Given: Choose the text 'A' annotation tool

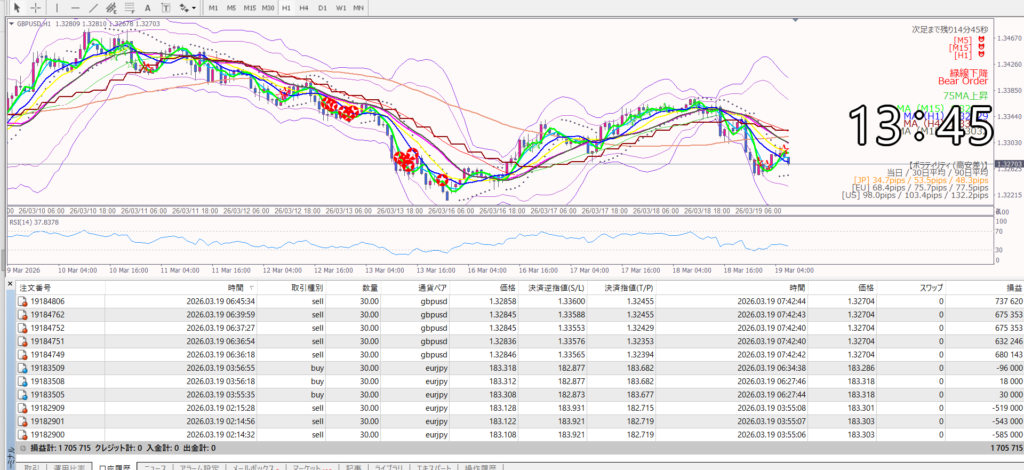Looking at the screenshot, I should pos(147,7).
